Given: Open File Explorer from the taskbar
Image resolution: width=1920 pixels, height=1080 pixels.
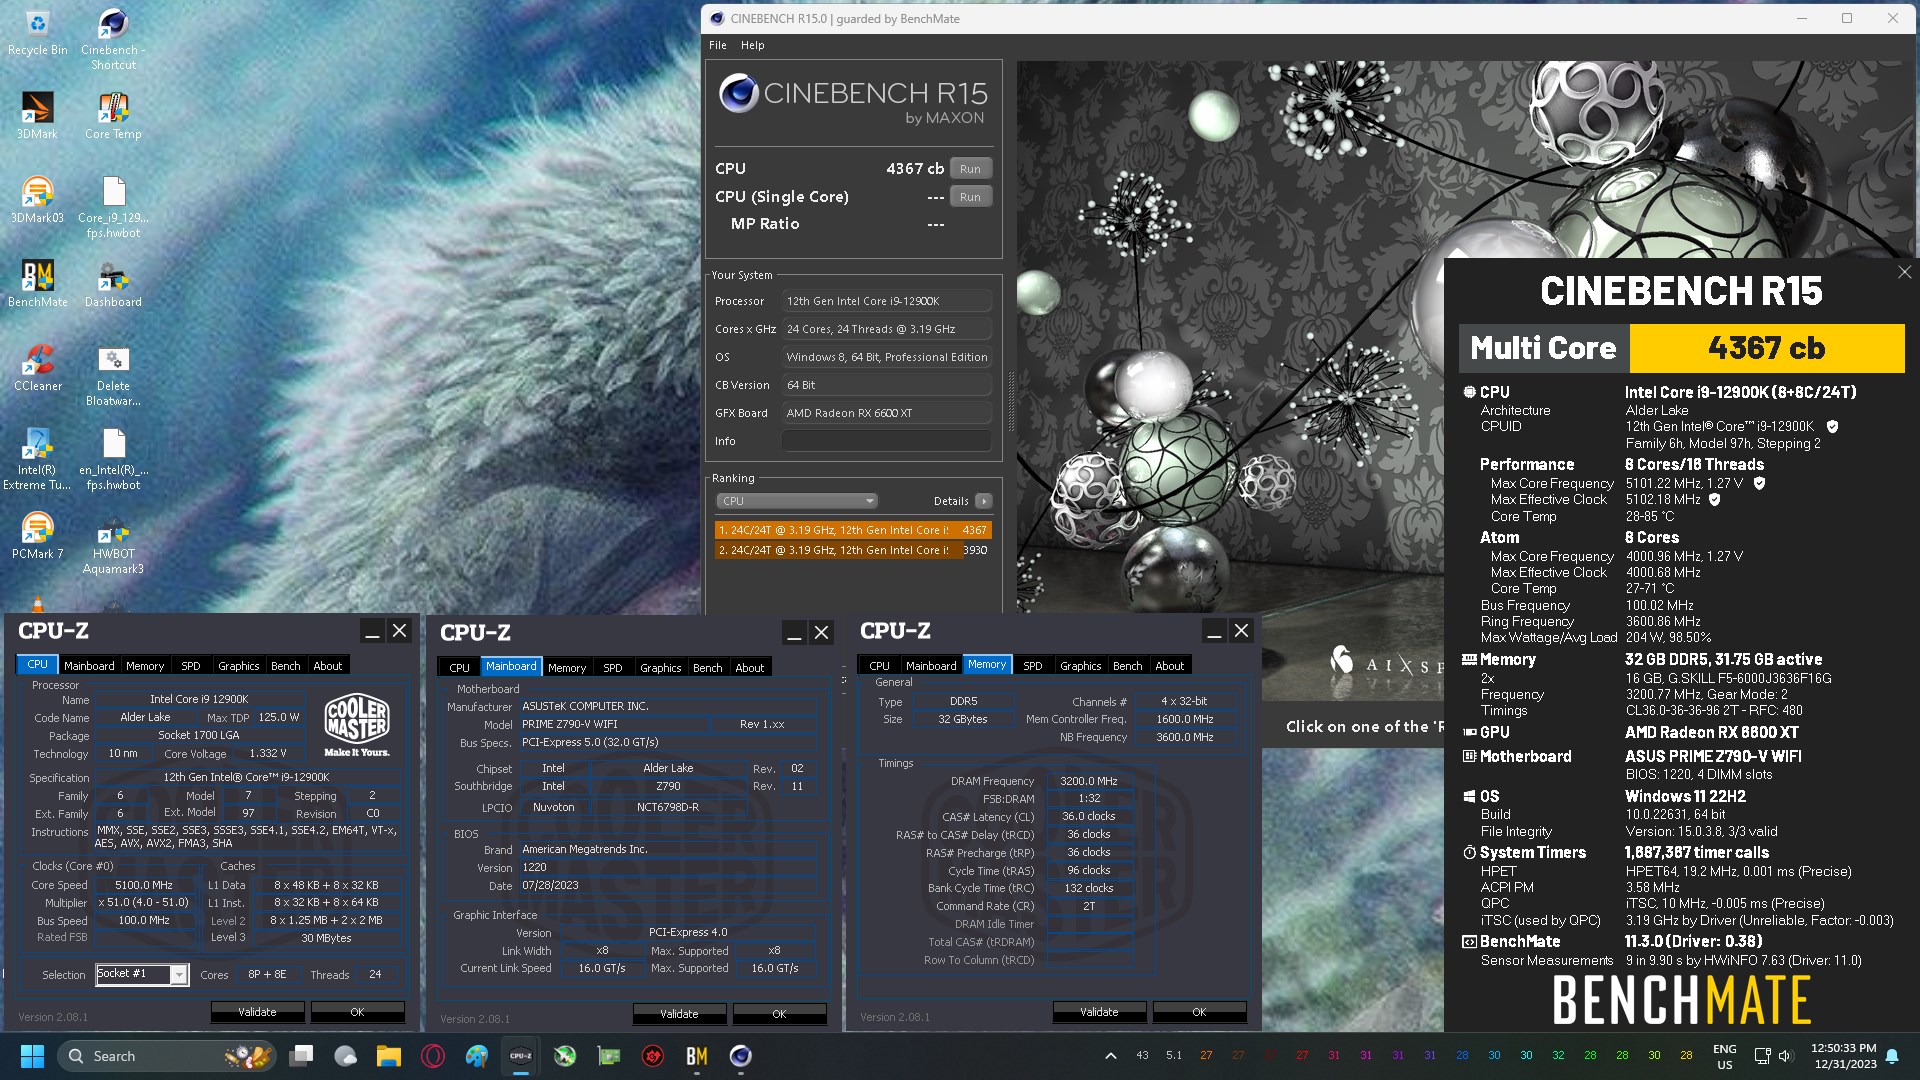Looking at the screenshot, I should tap(389, 1056).
